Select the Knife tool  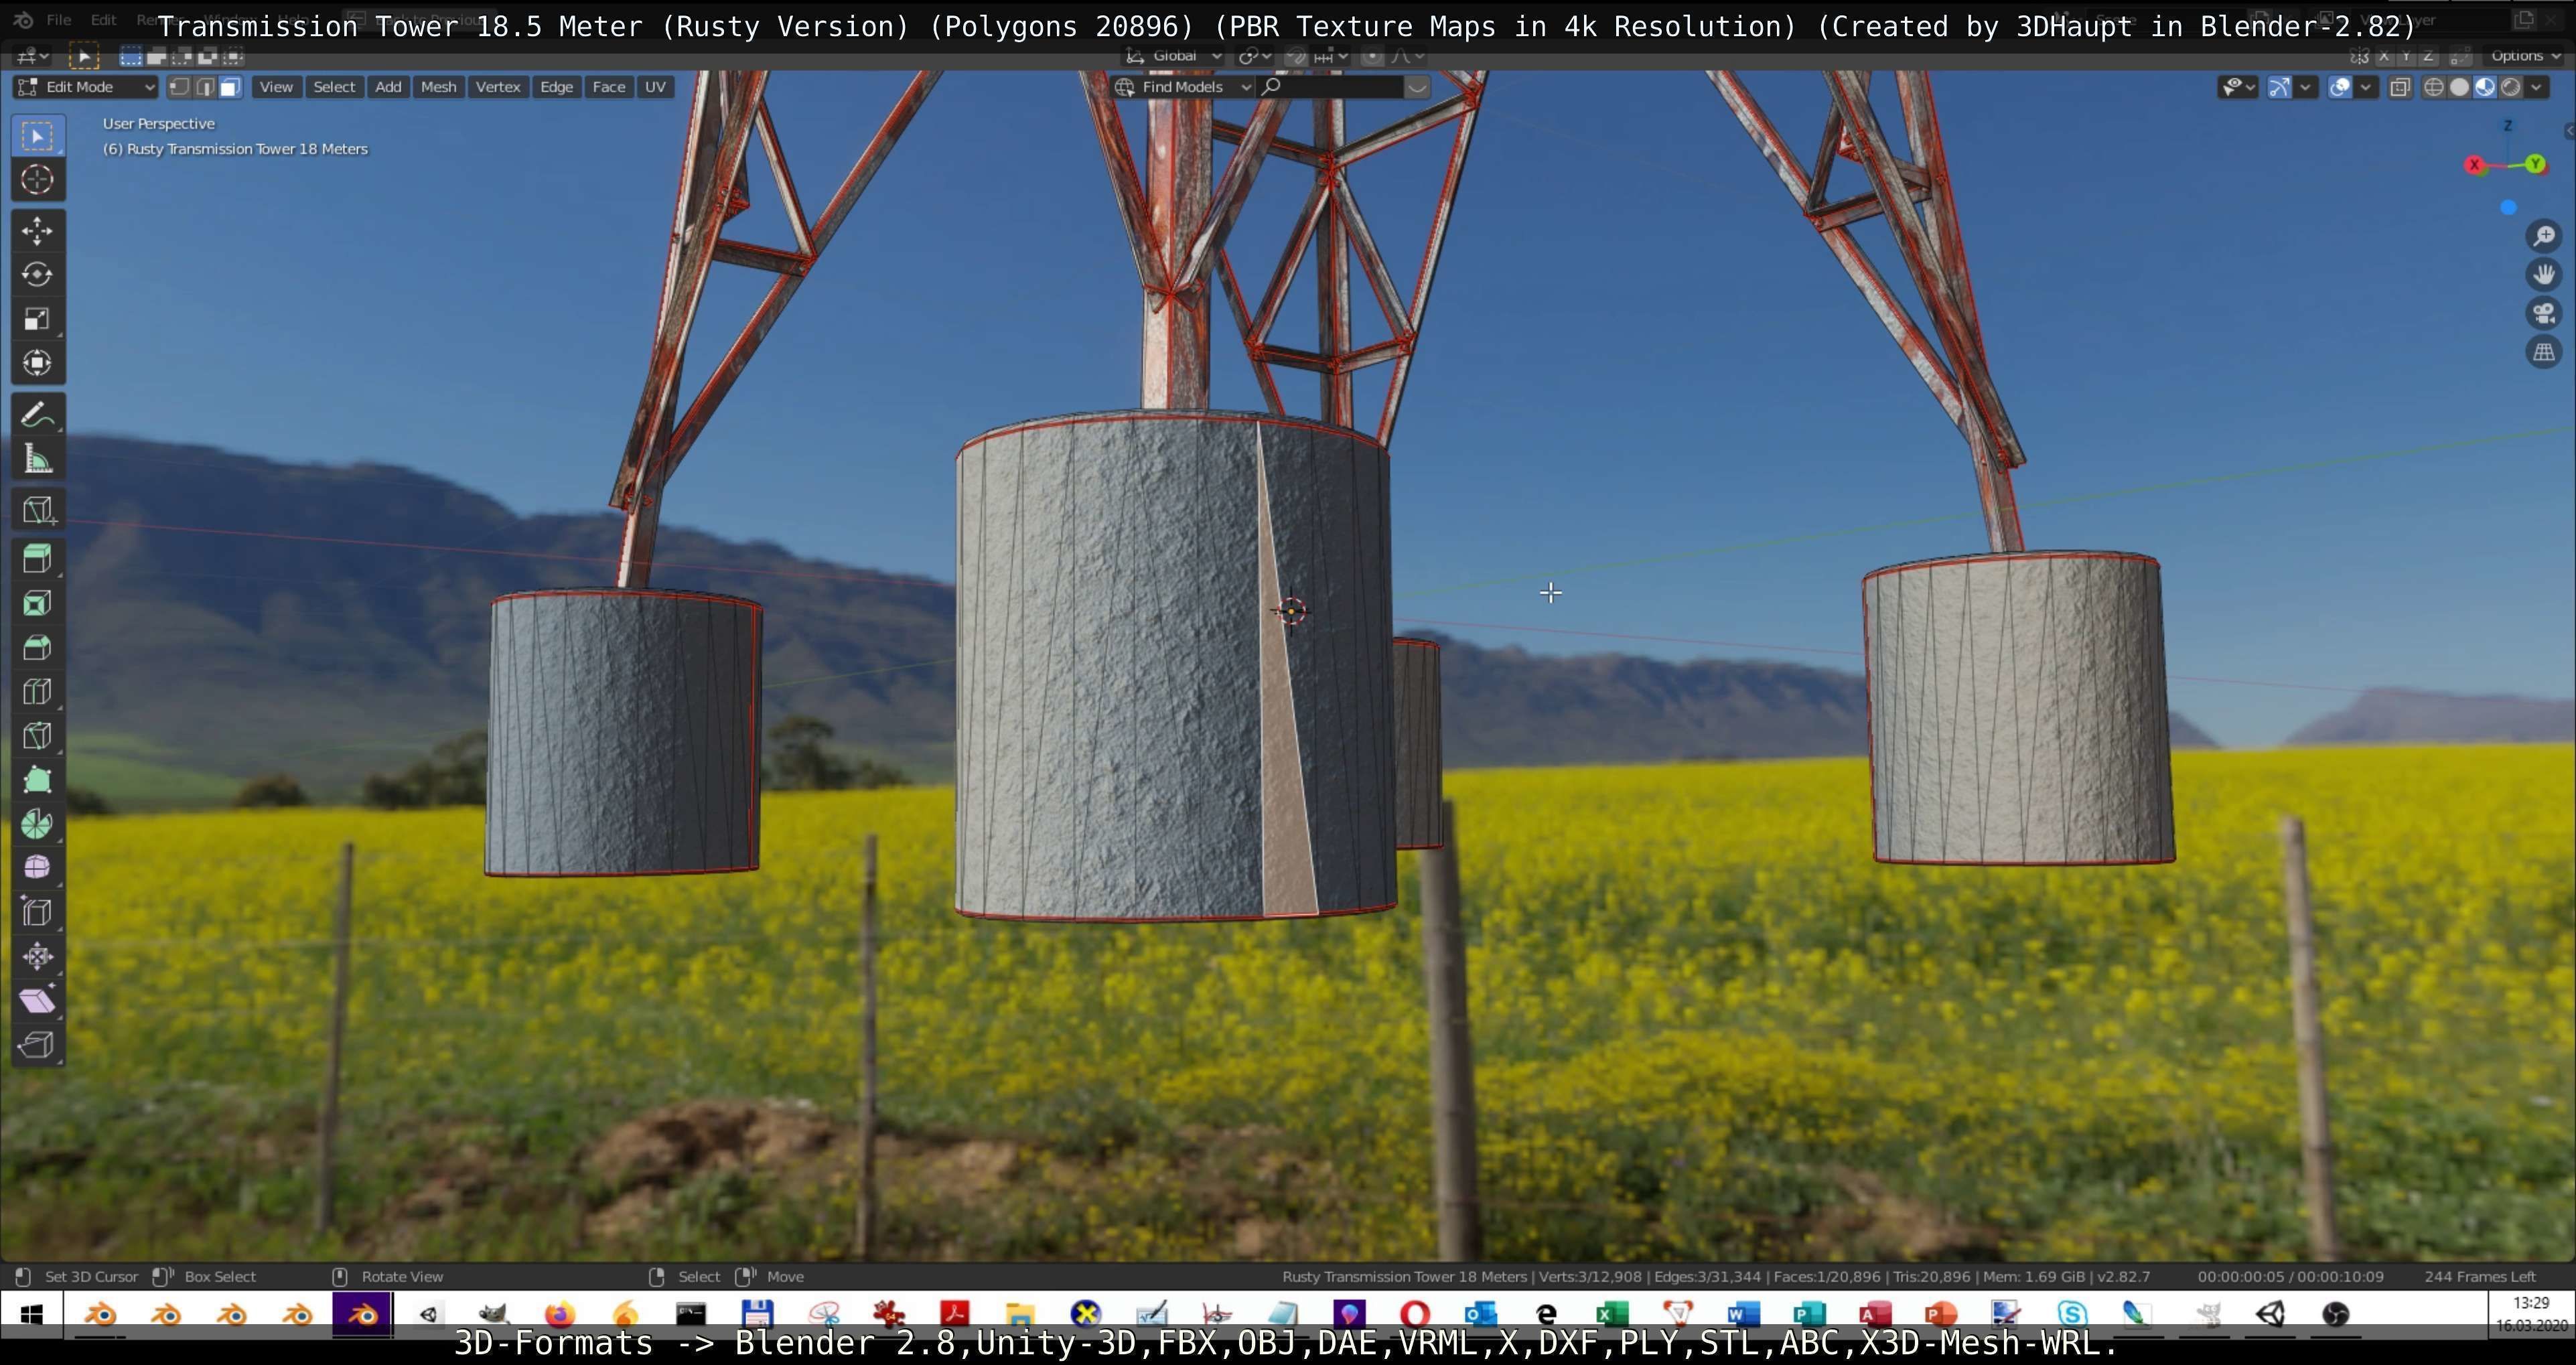coord(37,735)
